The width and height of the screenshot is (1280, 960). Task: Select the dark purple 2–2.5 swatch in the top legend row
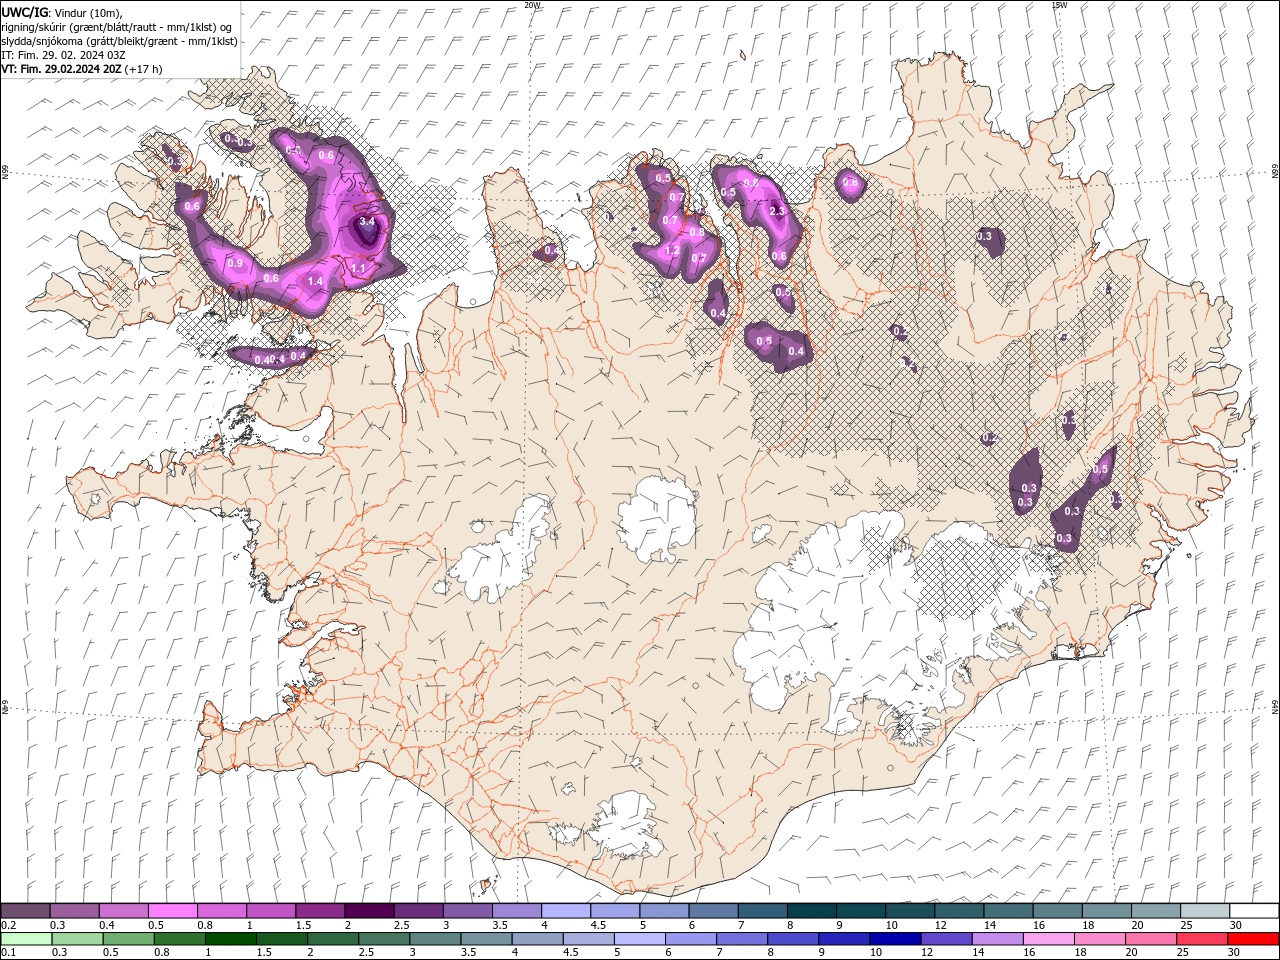368,910
